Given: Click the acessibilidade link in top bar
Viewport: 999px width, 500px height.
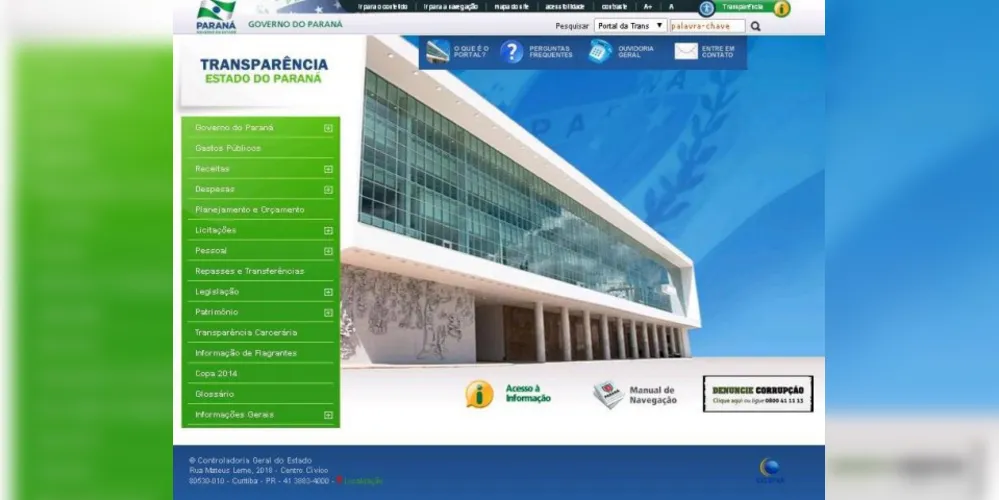Looking at the screenshot, I should point(564,6).
